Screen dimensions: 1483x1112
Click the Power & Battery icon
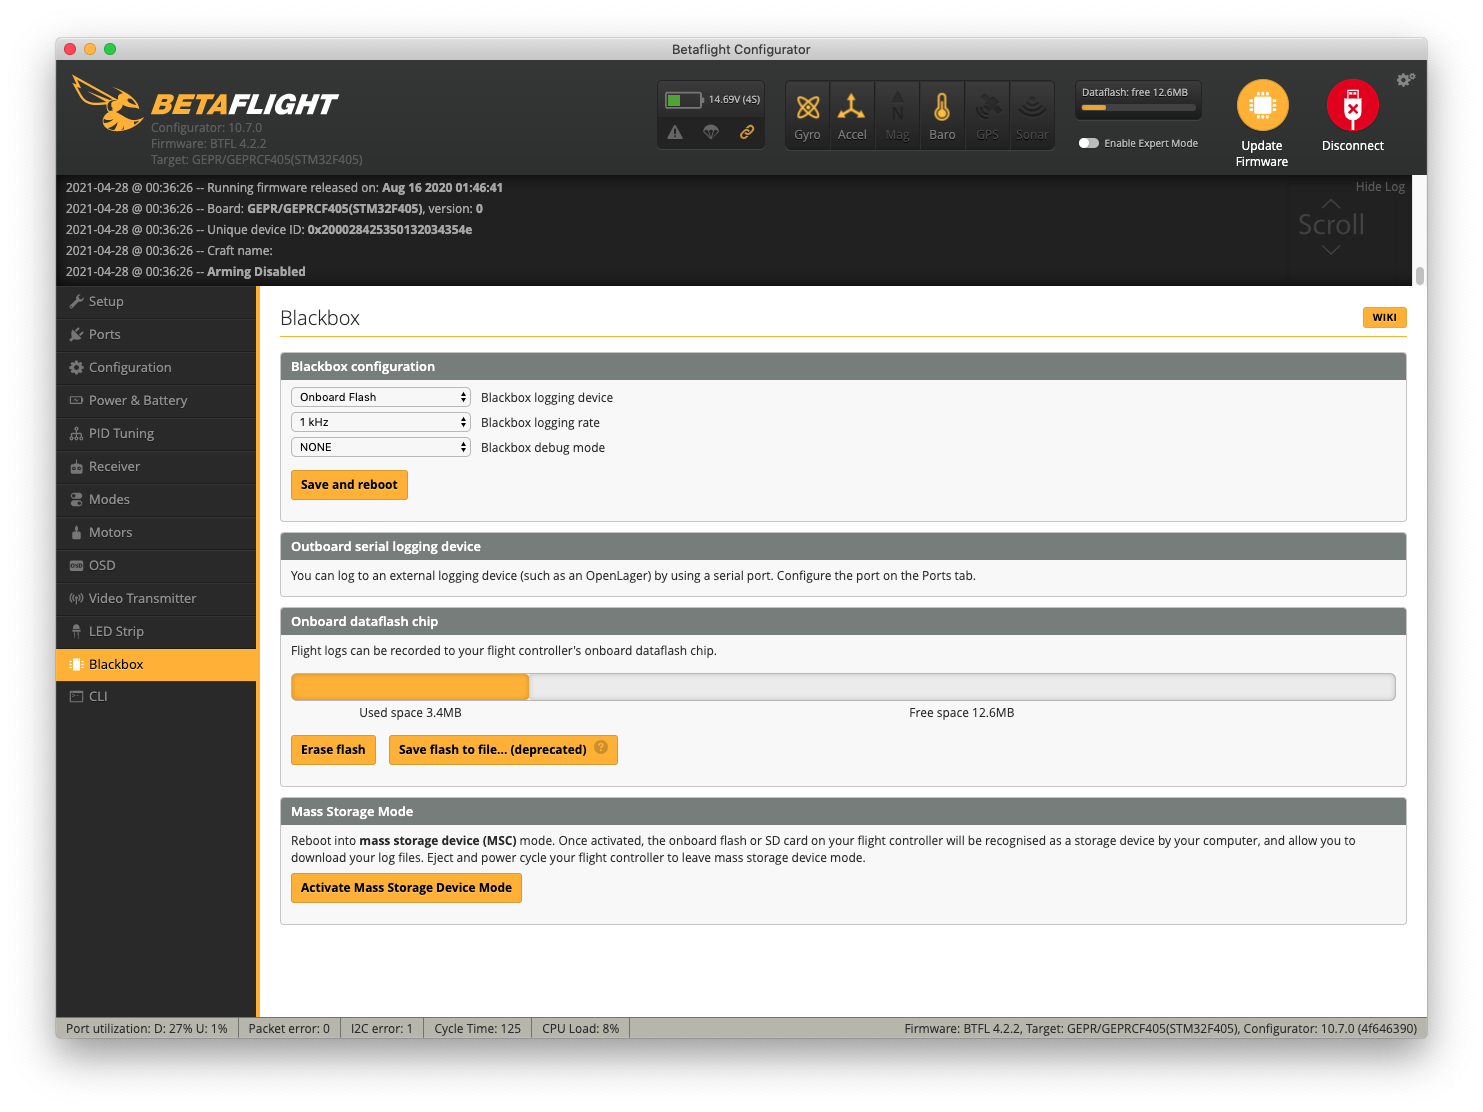[x=76, y=400]
